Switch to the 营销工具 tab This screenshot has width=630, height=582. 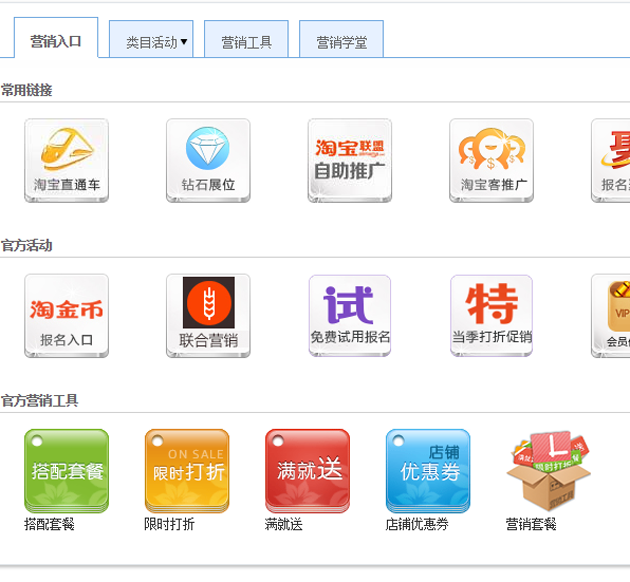coord(246,42)
